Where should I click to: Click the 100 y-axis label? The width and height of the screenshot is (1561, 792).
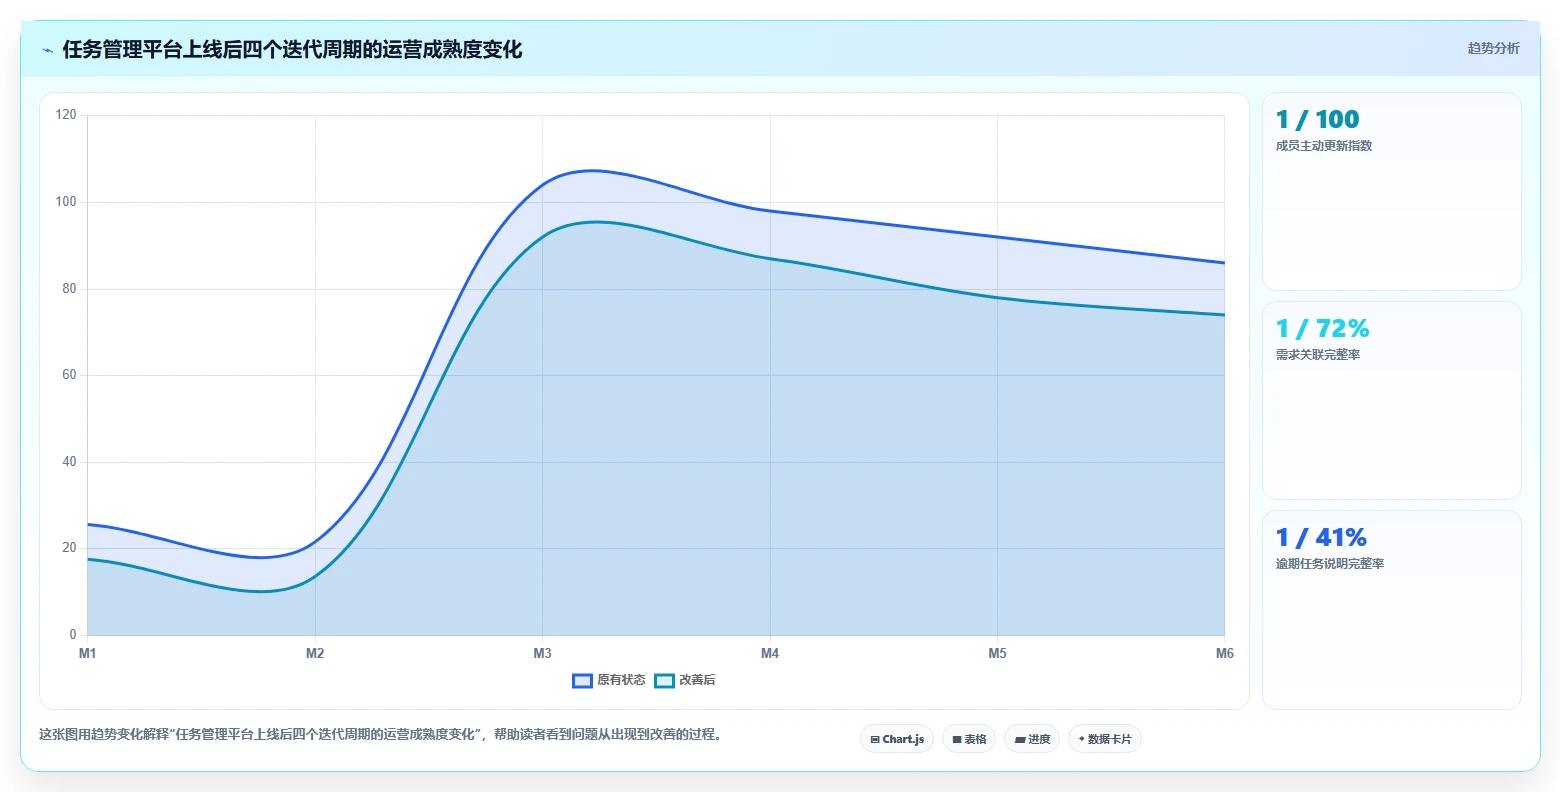(66, 202)
